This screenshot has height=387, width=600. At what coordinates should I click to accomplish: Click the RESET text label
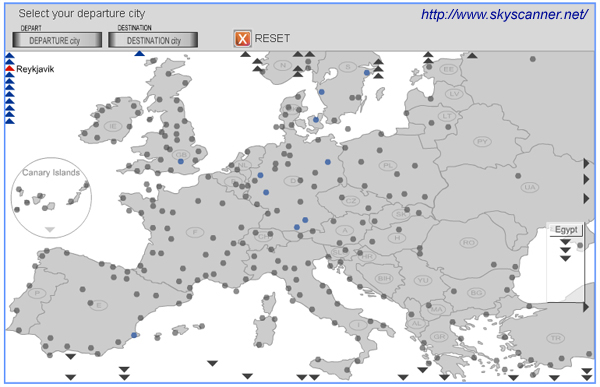coord(272,38)
